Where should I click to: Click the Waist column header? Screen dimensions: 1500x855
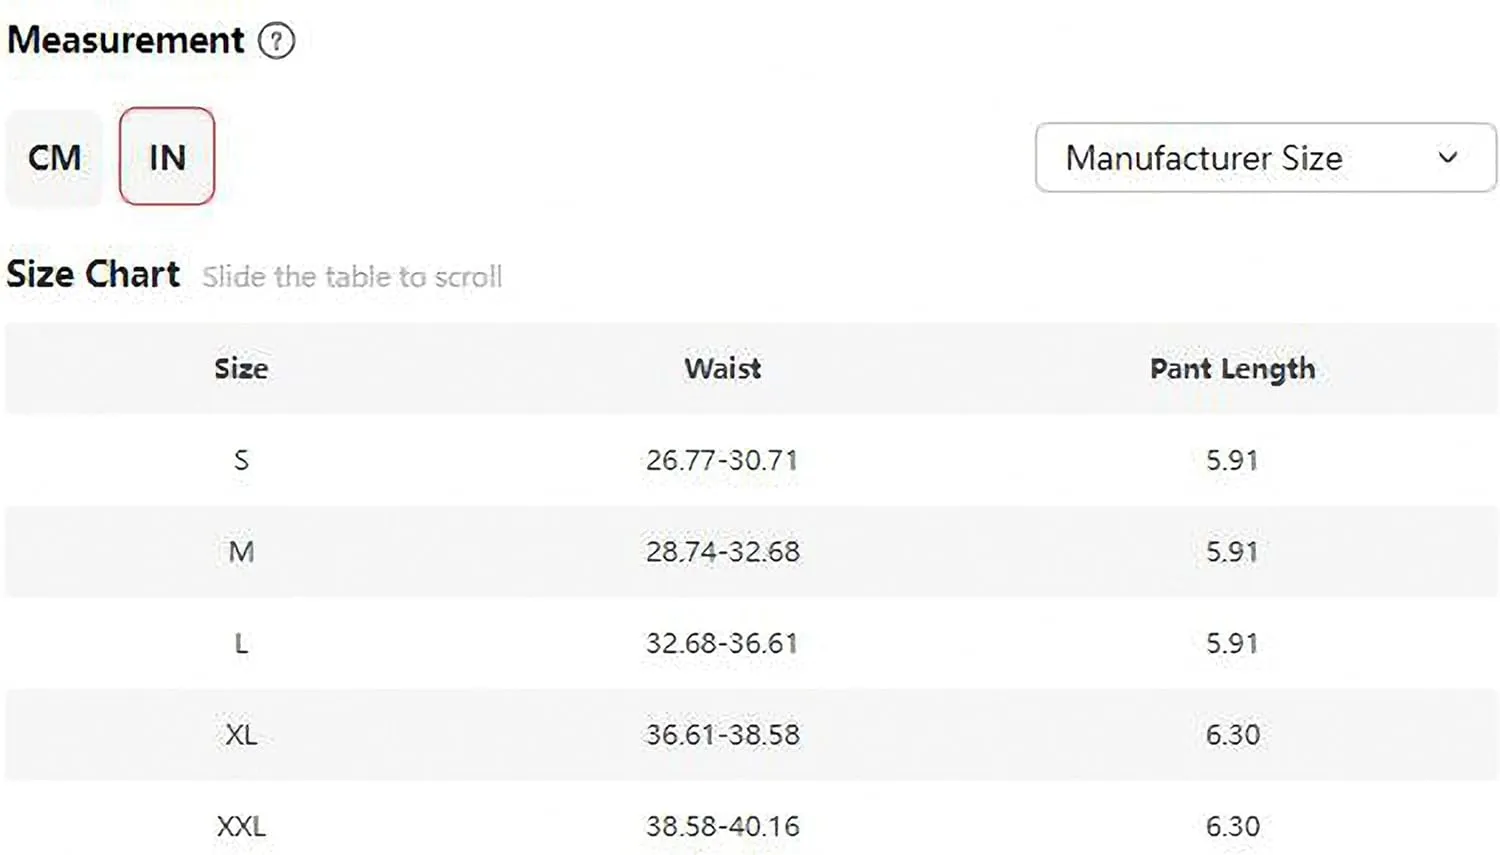[x=722, y=368]
